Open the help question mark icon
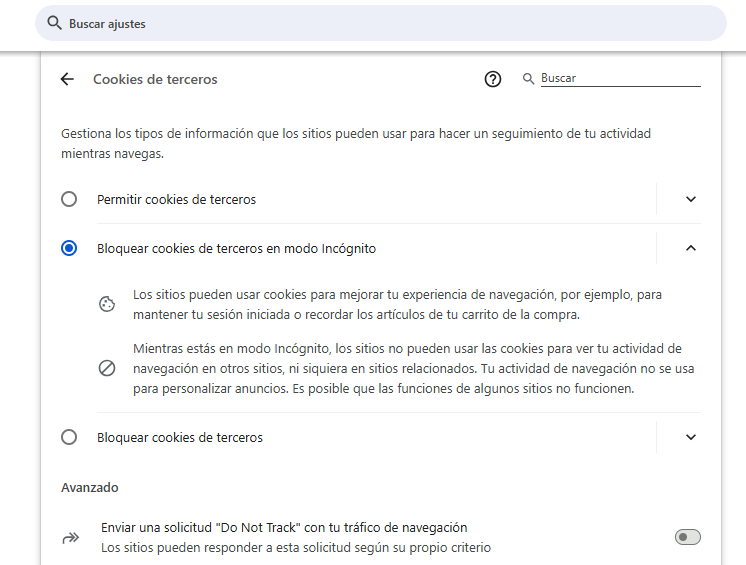Viewport: 746px width, 565px height. pos(493,79)
